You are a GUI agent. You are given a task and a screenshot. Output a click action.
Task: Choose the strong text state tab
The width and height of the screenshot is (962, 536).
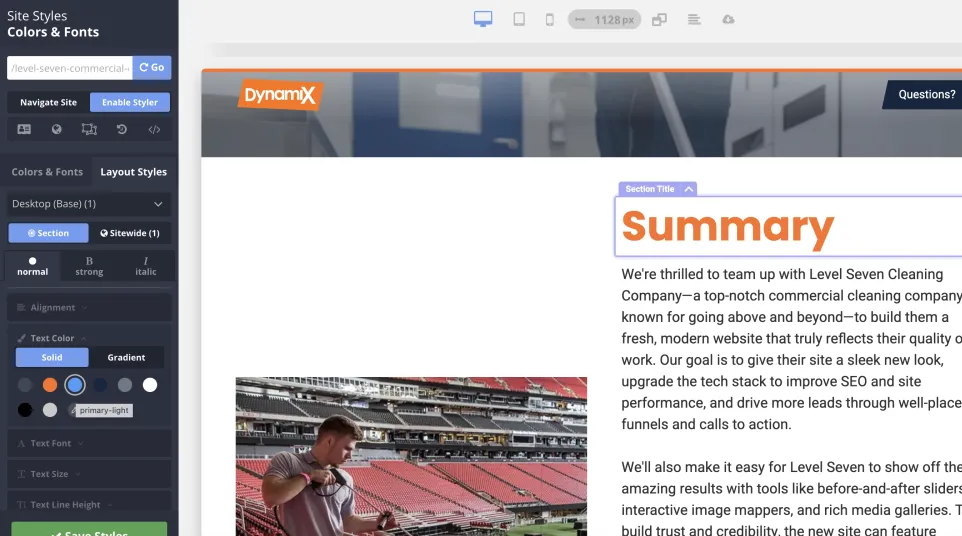89,266
